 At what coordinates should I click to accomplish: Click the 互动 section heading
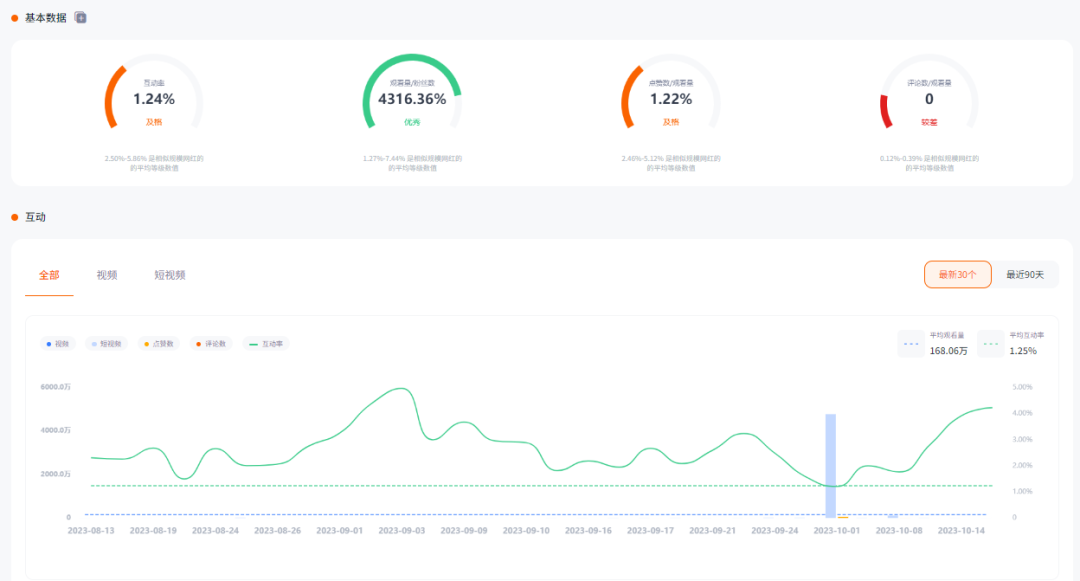click(35, 218)
